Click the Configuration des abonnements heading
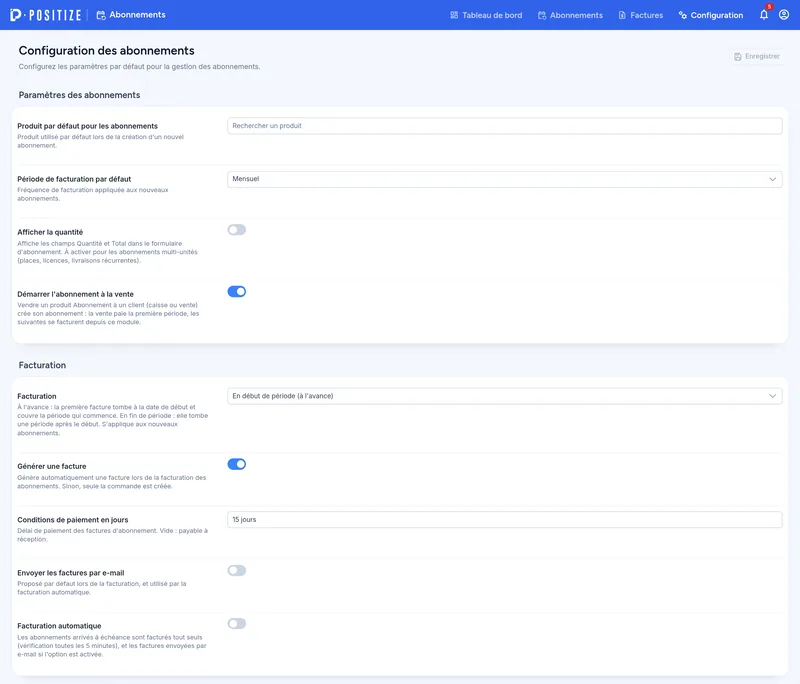 click(107, 50)
